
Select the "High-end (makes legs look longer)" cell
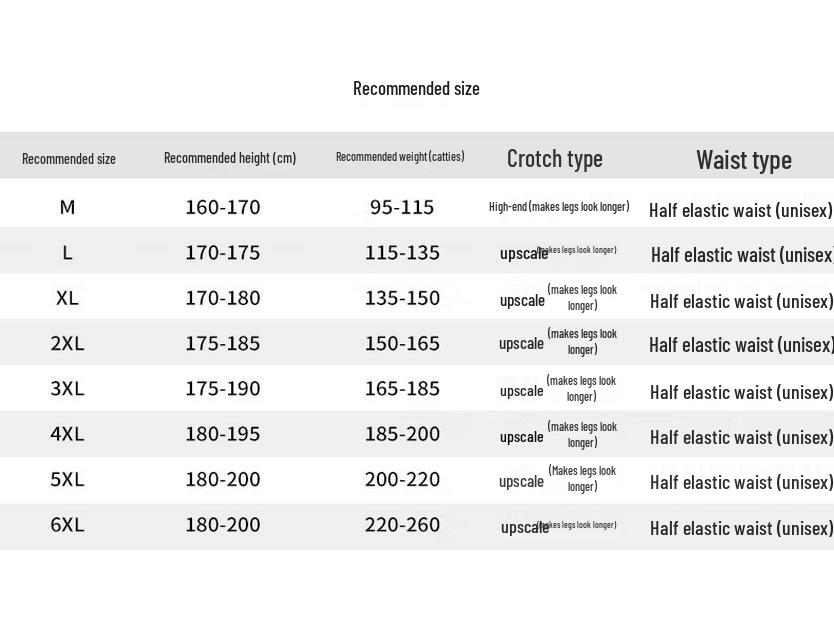coord(559,207)
